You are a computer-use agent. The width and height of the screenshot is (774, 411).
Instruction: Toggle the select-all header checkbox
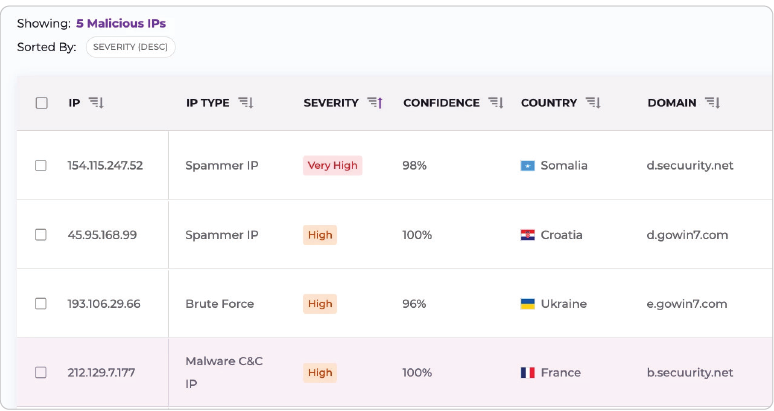click(x=41, y=103)
